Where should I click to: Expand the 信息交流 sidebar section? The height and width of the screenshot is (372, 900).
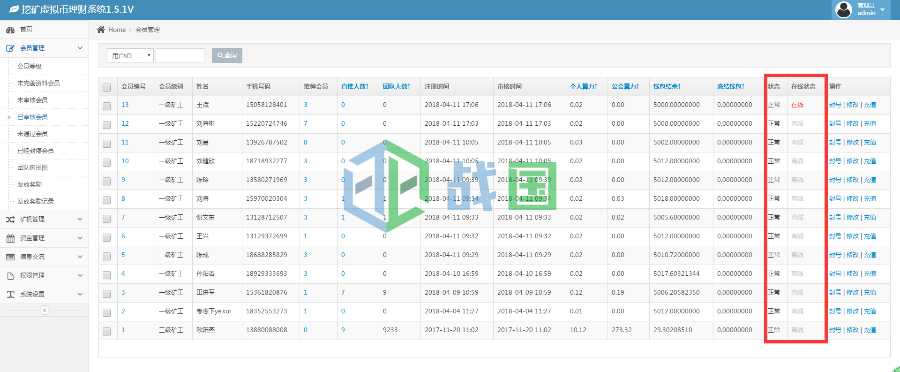[x=44, y=257]
